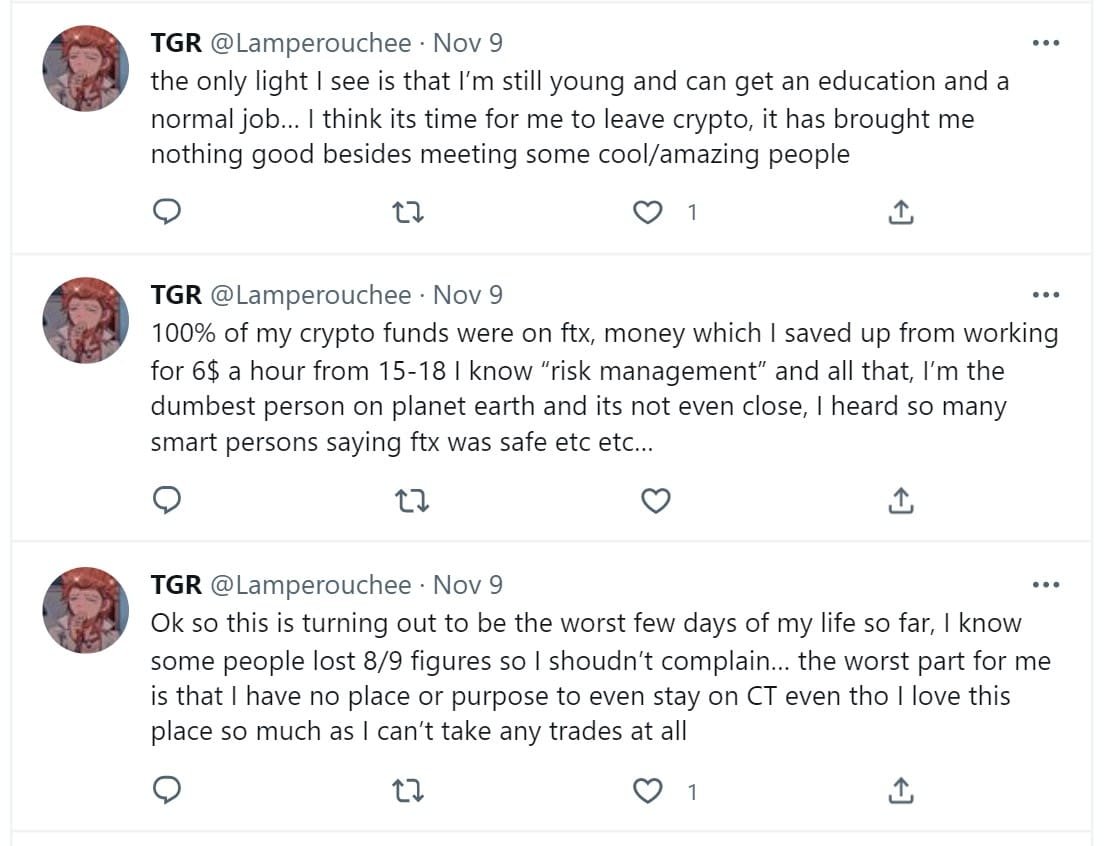Share the '100% of my crypto funds' tweet
Image resolution: width=1105 pixels, height=846 pixels.
coord(900,500)
